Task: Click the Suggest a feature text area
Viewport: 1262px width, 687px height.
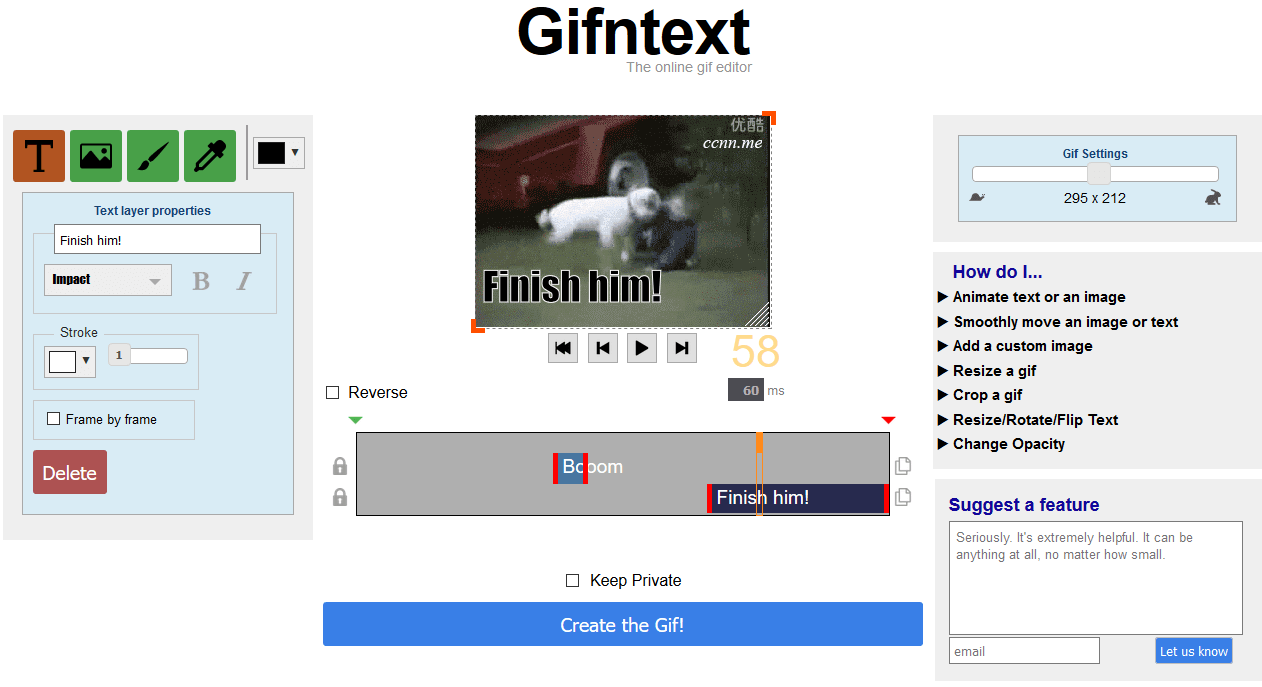Action: coord(1095,577)
